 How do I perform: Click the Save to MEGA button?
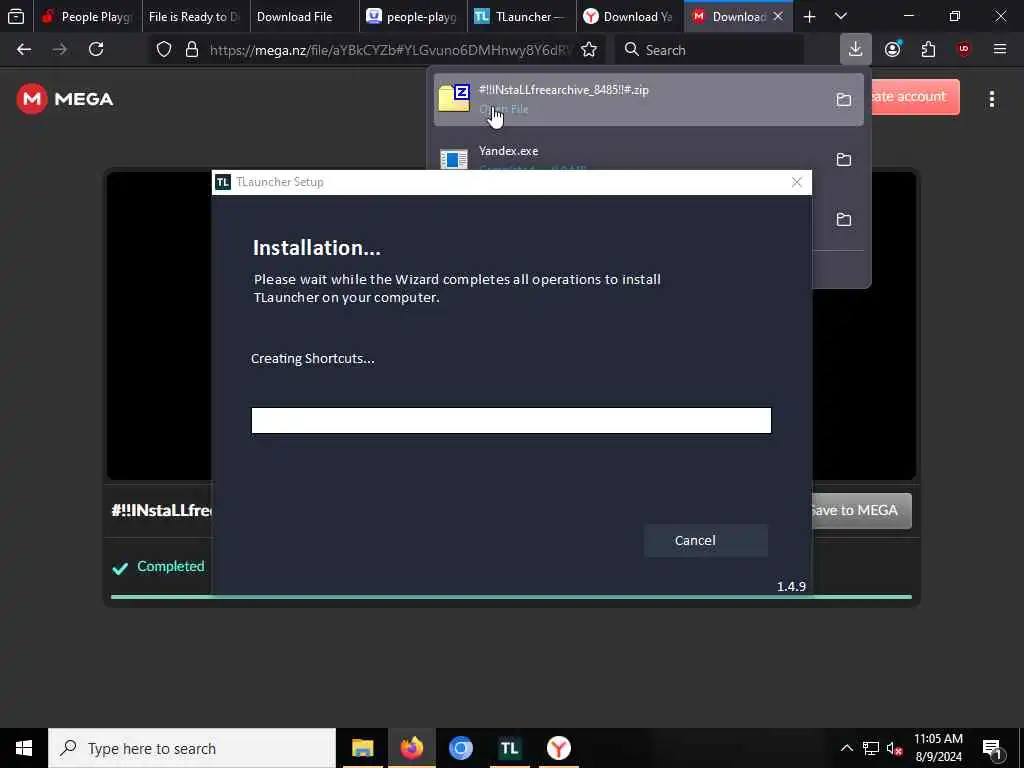861,510
